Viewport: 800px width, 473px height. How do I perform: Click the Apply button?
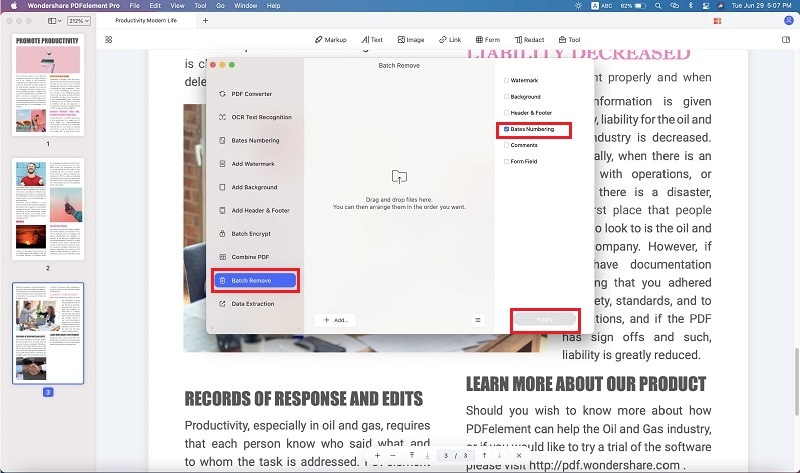point(544,319)
